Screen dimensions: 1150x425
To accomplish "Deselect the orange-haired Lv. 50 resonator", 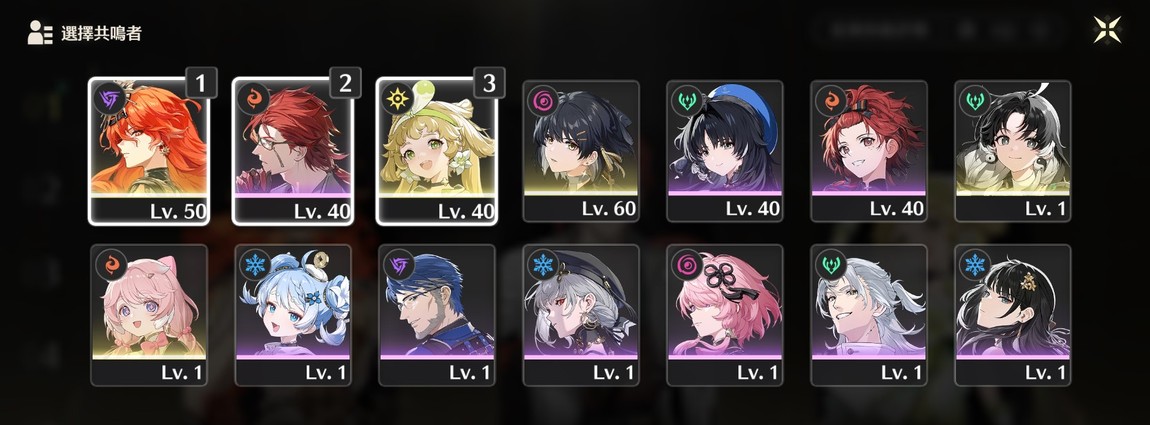I will coord(149,151).
